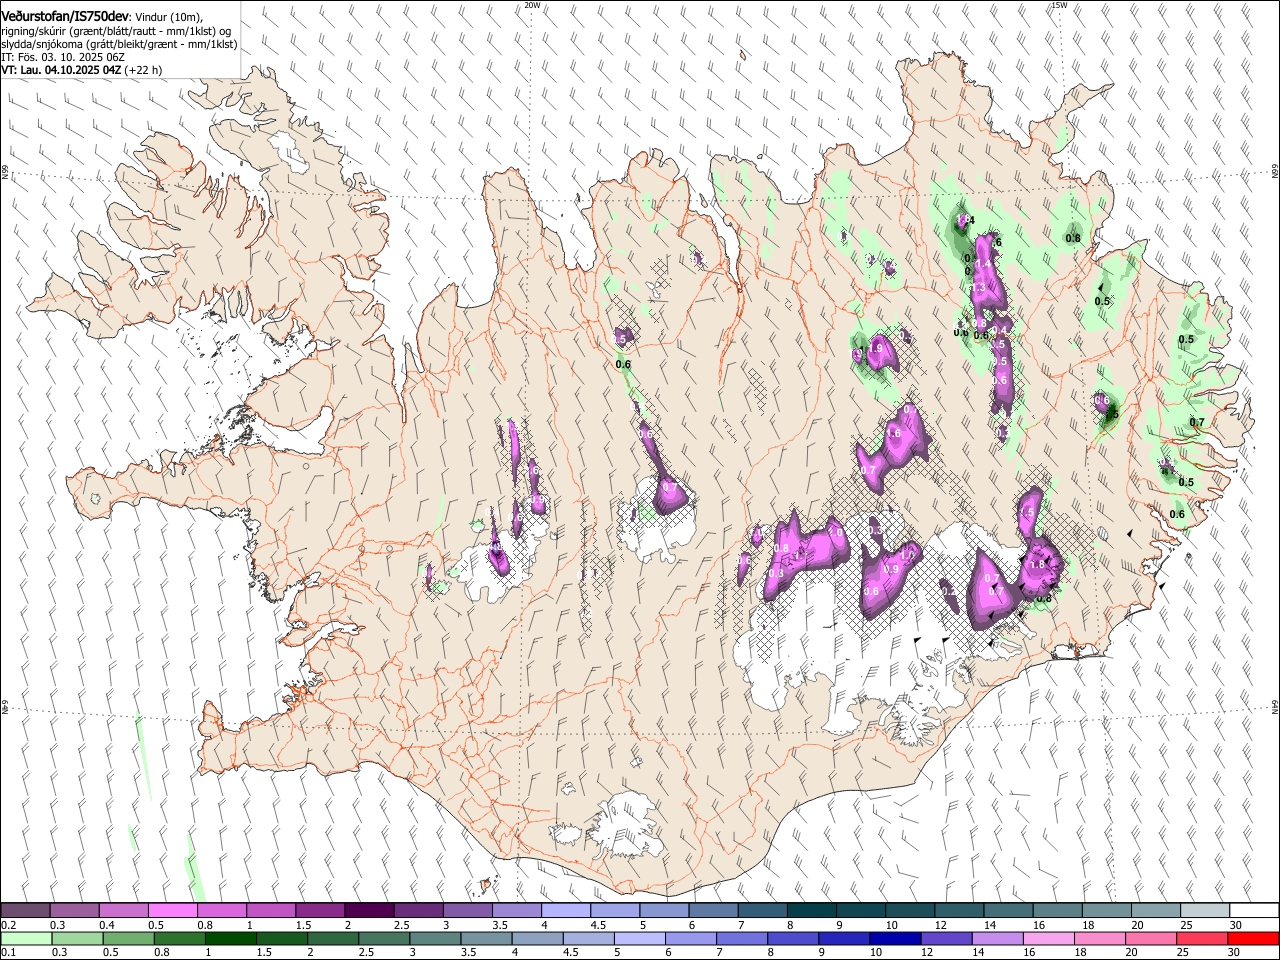Click the '12' label on the rain scale
The height and width of the screenshot is (960, 1280).
pos(926,953)
